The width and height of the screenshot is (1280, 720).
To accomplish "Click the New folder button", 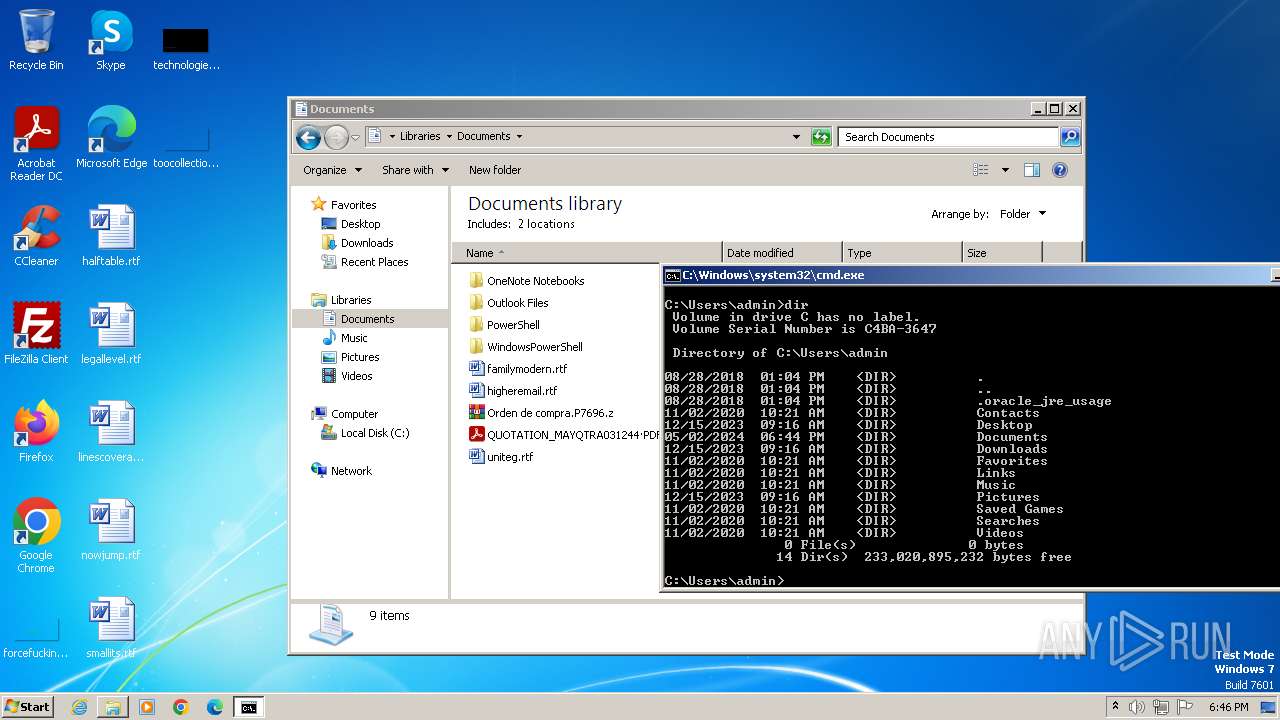I will (x=495, y=170).
